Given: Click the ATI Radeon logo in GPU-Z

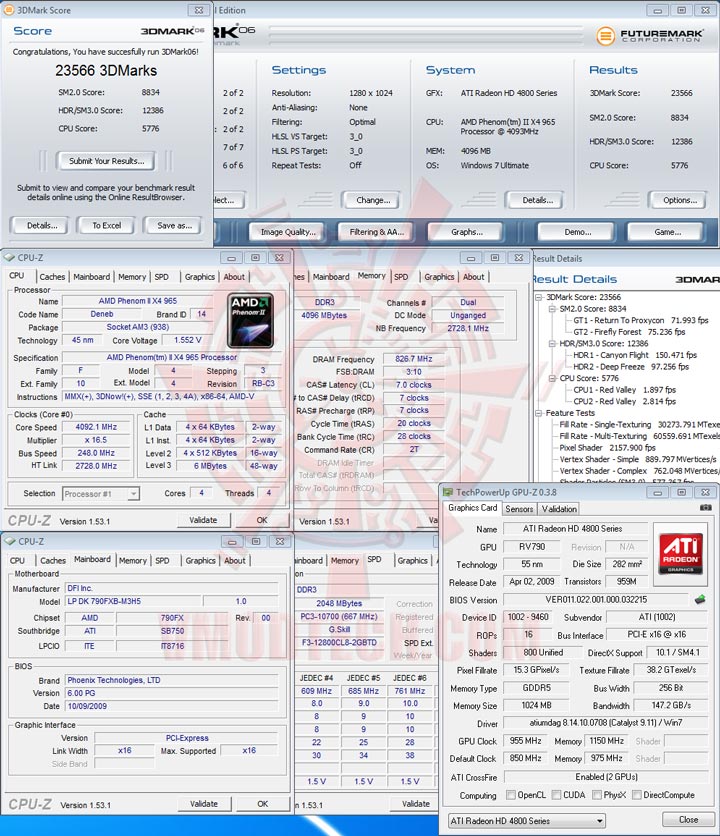Looking at the screenshot, I should [x=680, y=554].
